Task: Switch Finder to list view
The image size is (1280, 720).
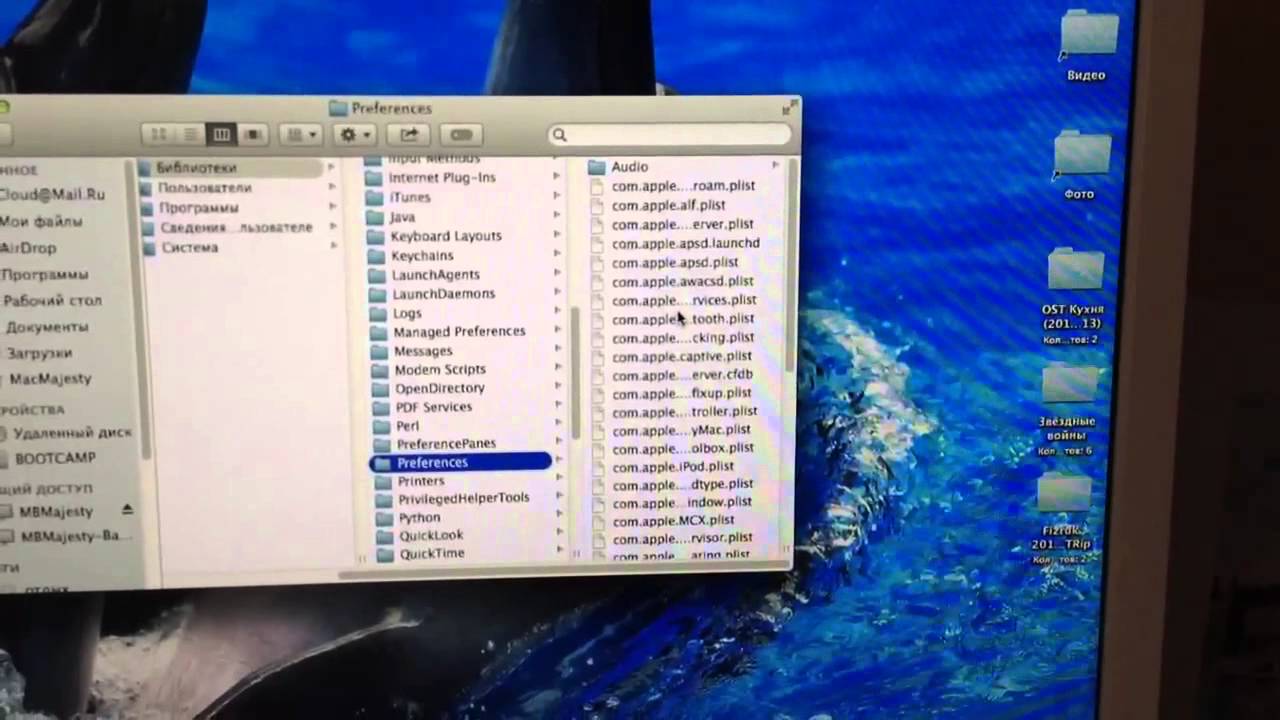Action: pyautogui.click(x=189, y=134)
